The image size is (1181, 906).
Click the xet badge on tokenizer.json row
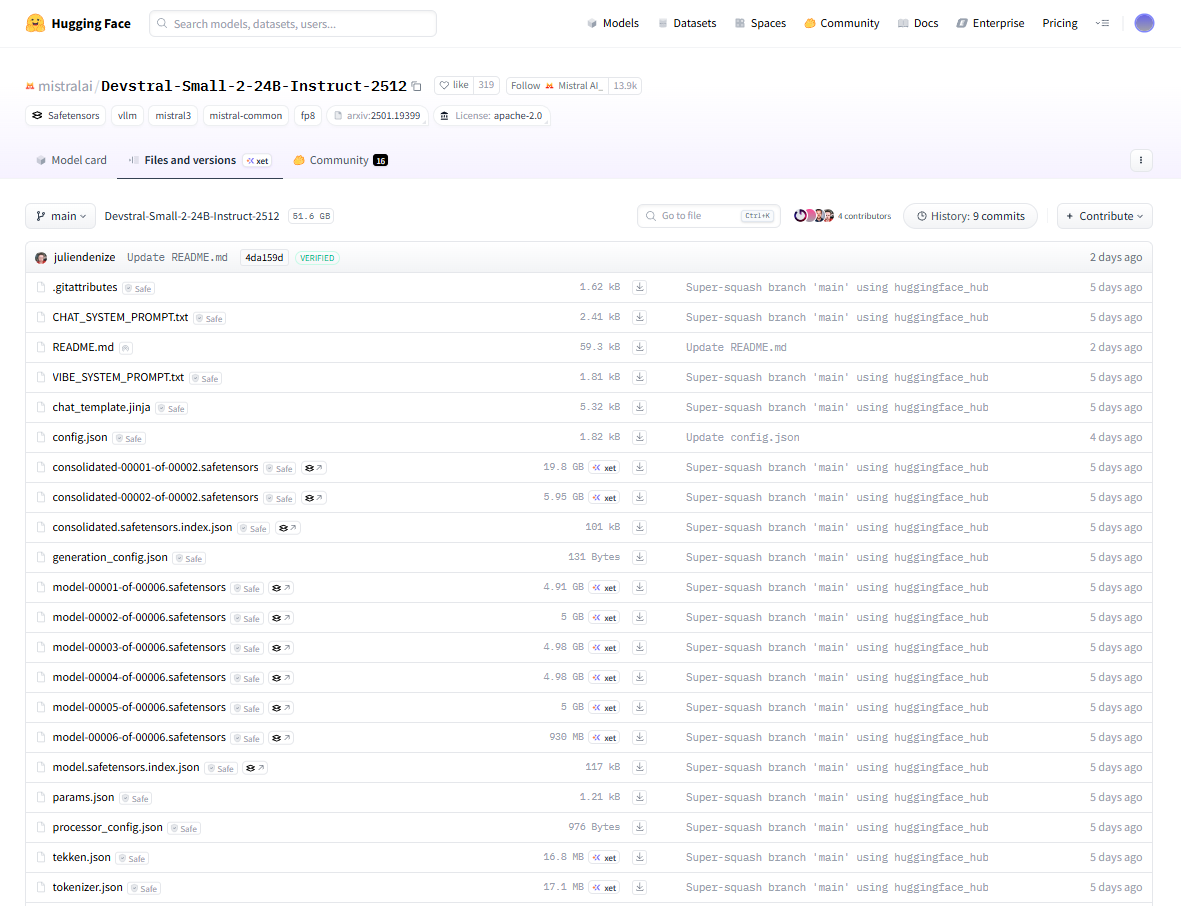605,888
